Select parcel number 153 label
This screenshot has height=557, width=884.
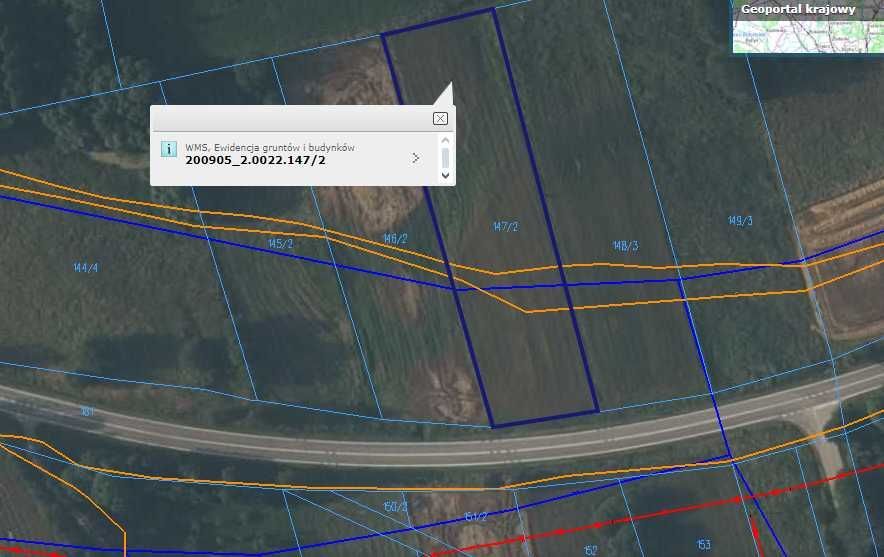pyautogui.click(x=704, y=545)
